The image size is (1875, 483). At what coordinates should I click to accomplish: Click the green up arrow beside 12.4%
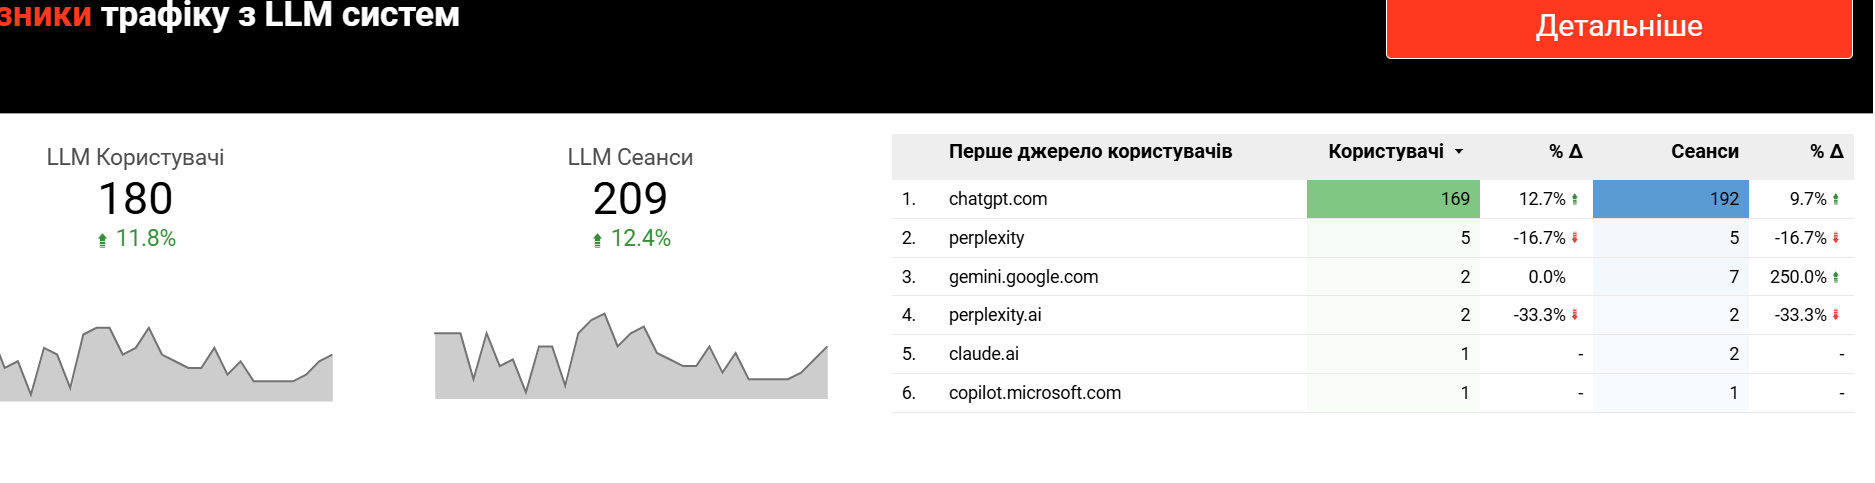(597, 240)
